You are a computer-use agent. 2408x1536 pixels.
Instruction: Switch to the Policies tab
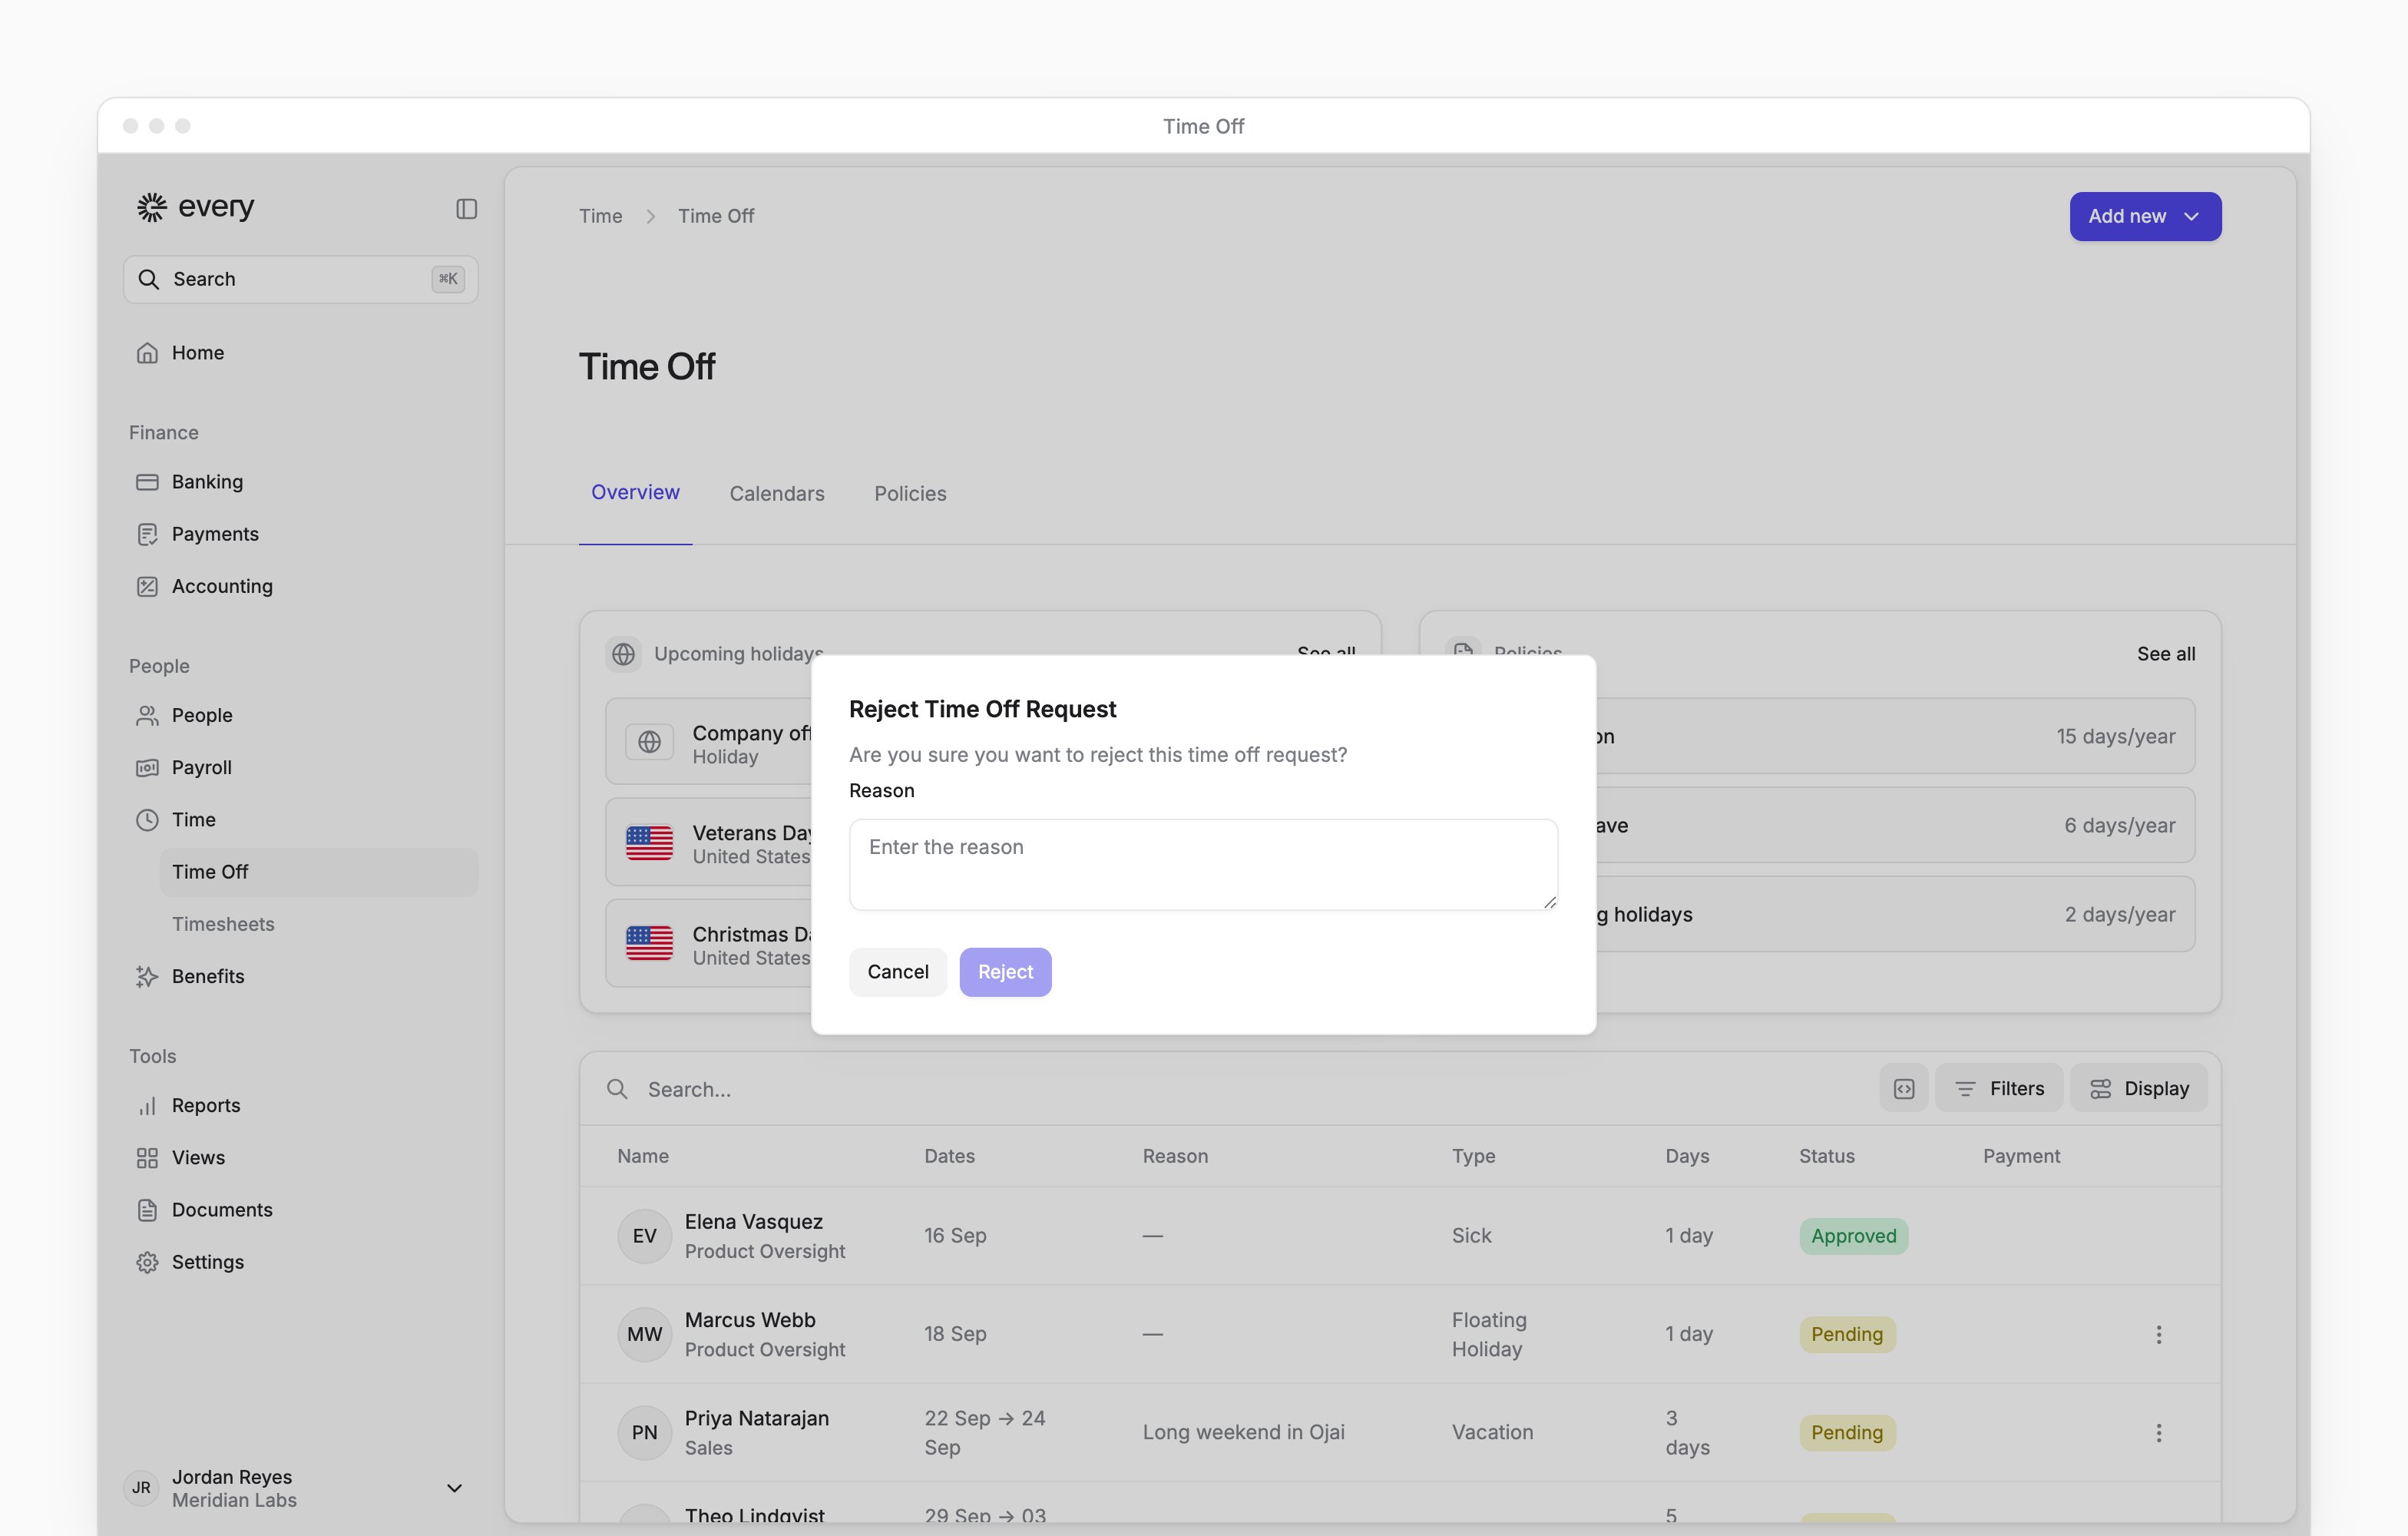pos(910,493)
